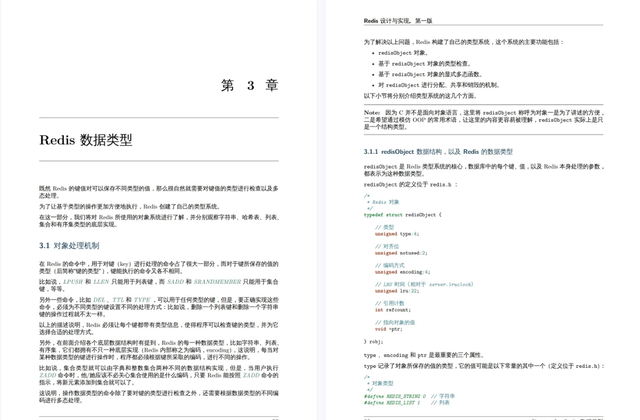Click the '* 对象类型' code comment
Viewport: 640px width, 420px height.
380,383
